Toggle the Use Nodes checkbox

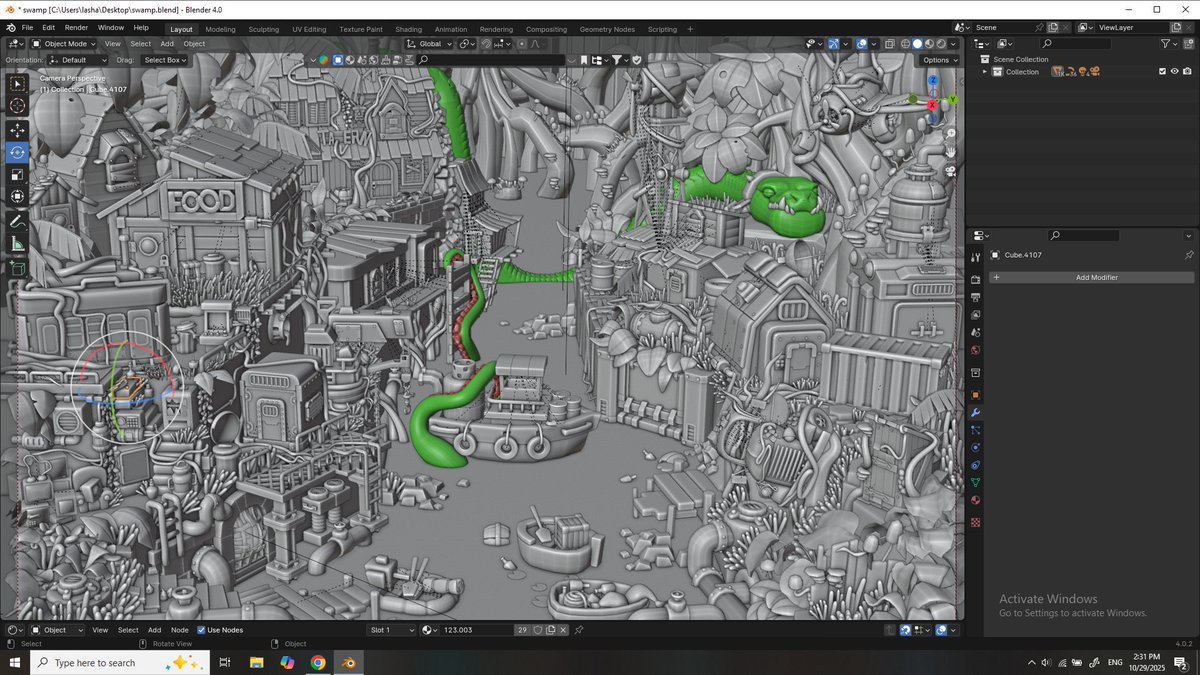click(201, 630)
